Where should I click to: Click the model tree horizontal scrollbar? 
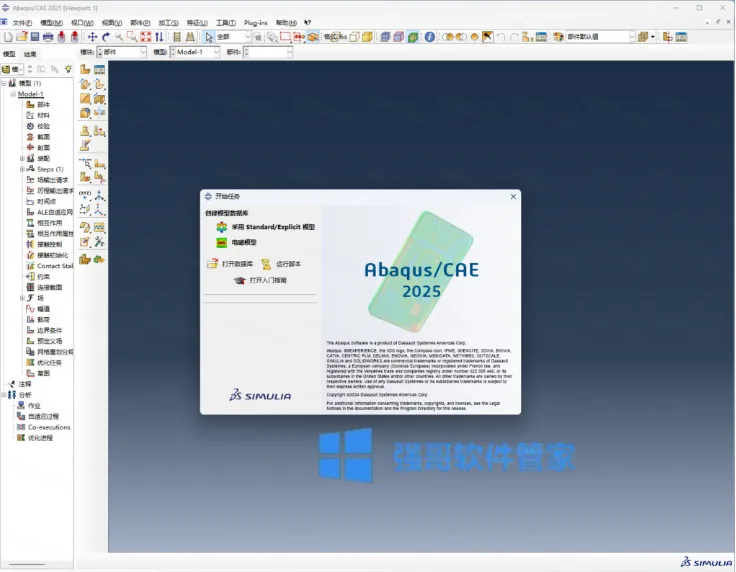point(27,564)
